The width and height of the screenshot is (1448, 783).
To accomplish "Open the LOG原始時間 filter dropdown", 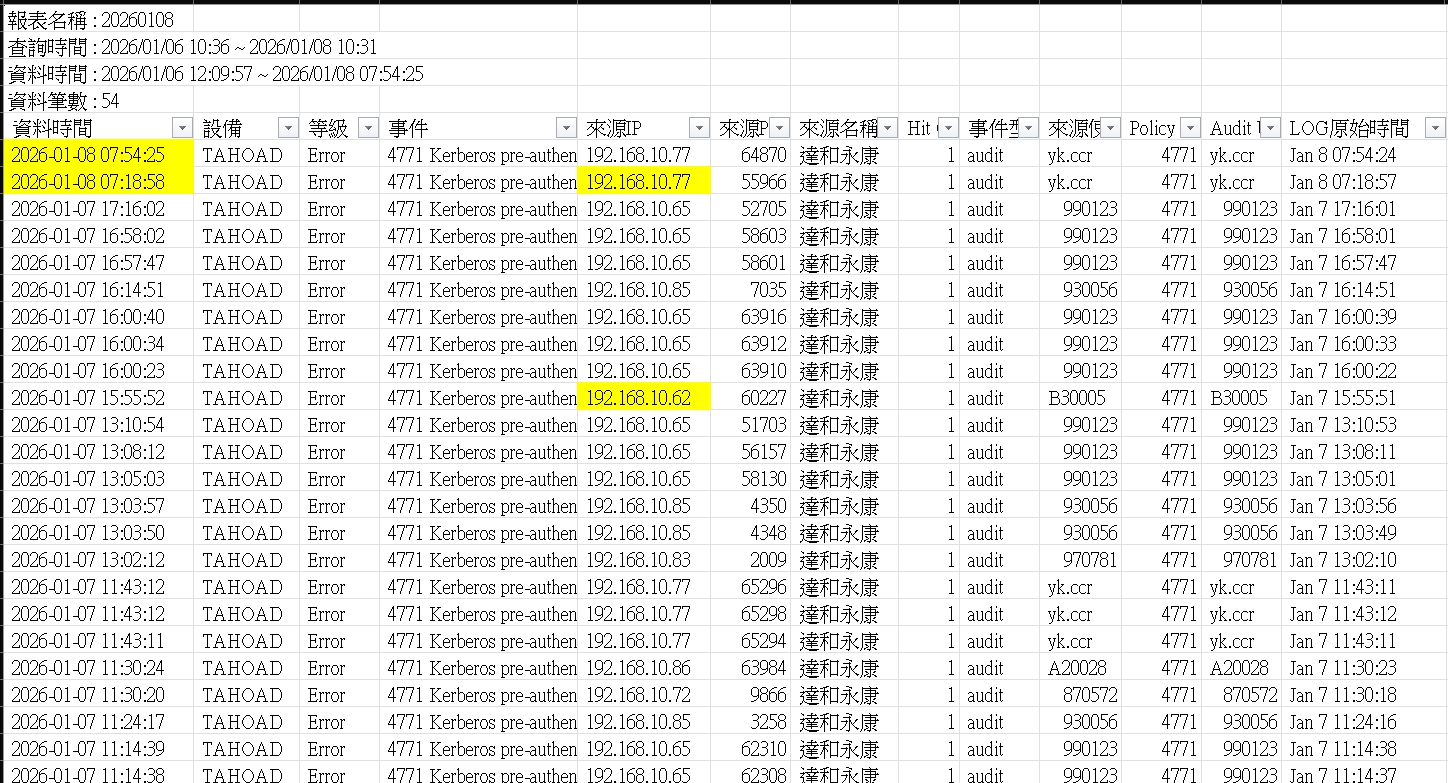I will [x=1435, y=128].
